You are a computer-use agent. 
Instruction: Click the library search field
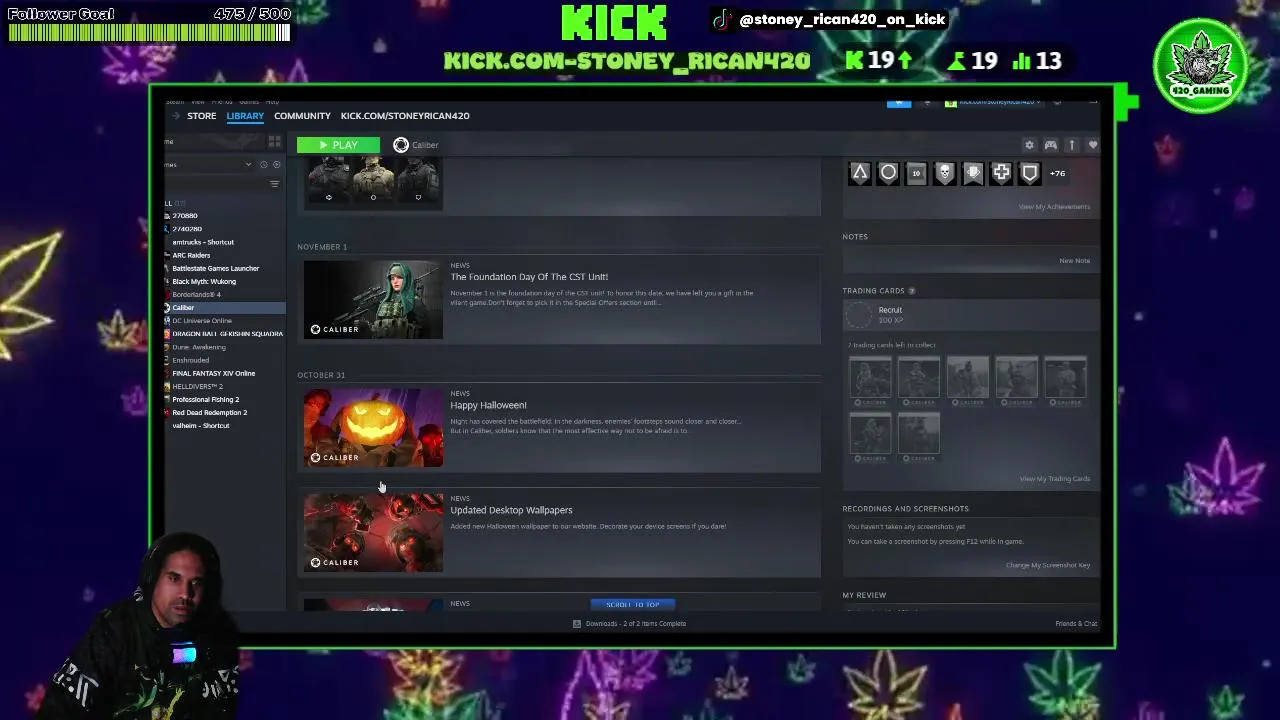coord(215,184)
